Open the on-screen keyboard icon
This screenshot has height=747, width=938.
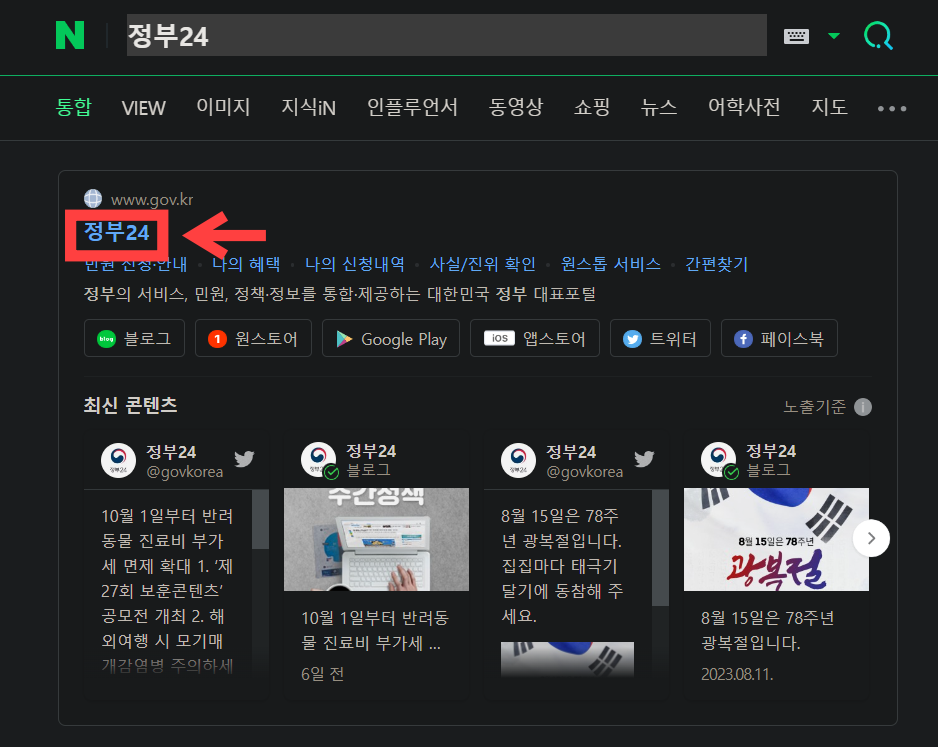796,36
